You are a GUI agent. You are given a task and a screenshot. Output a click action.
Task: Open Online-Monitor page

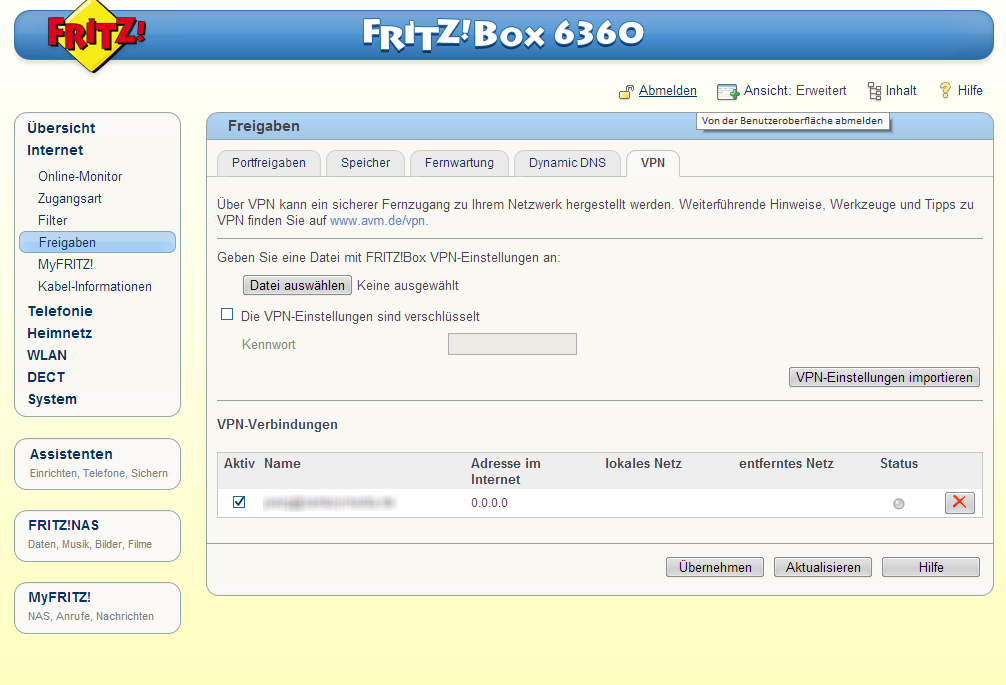click(x=80, y=176)
